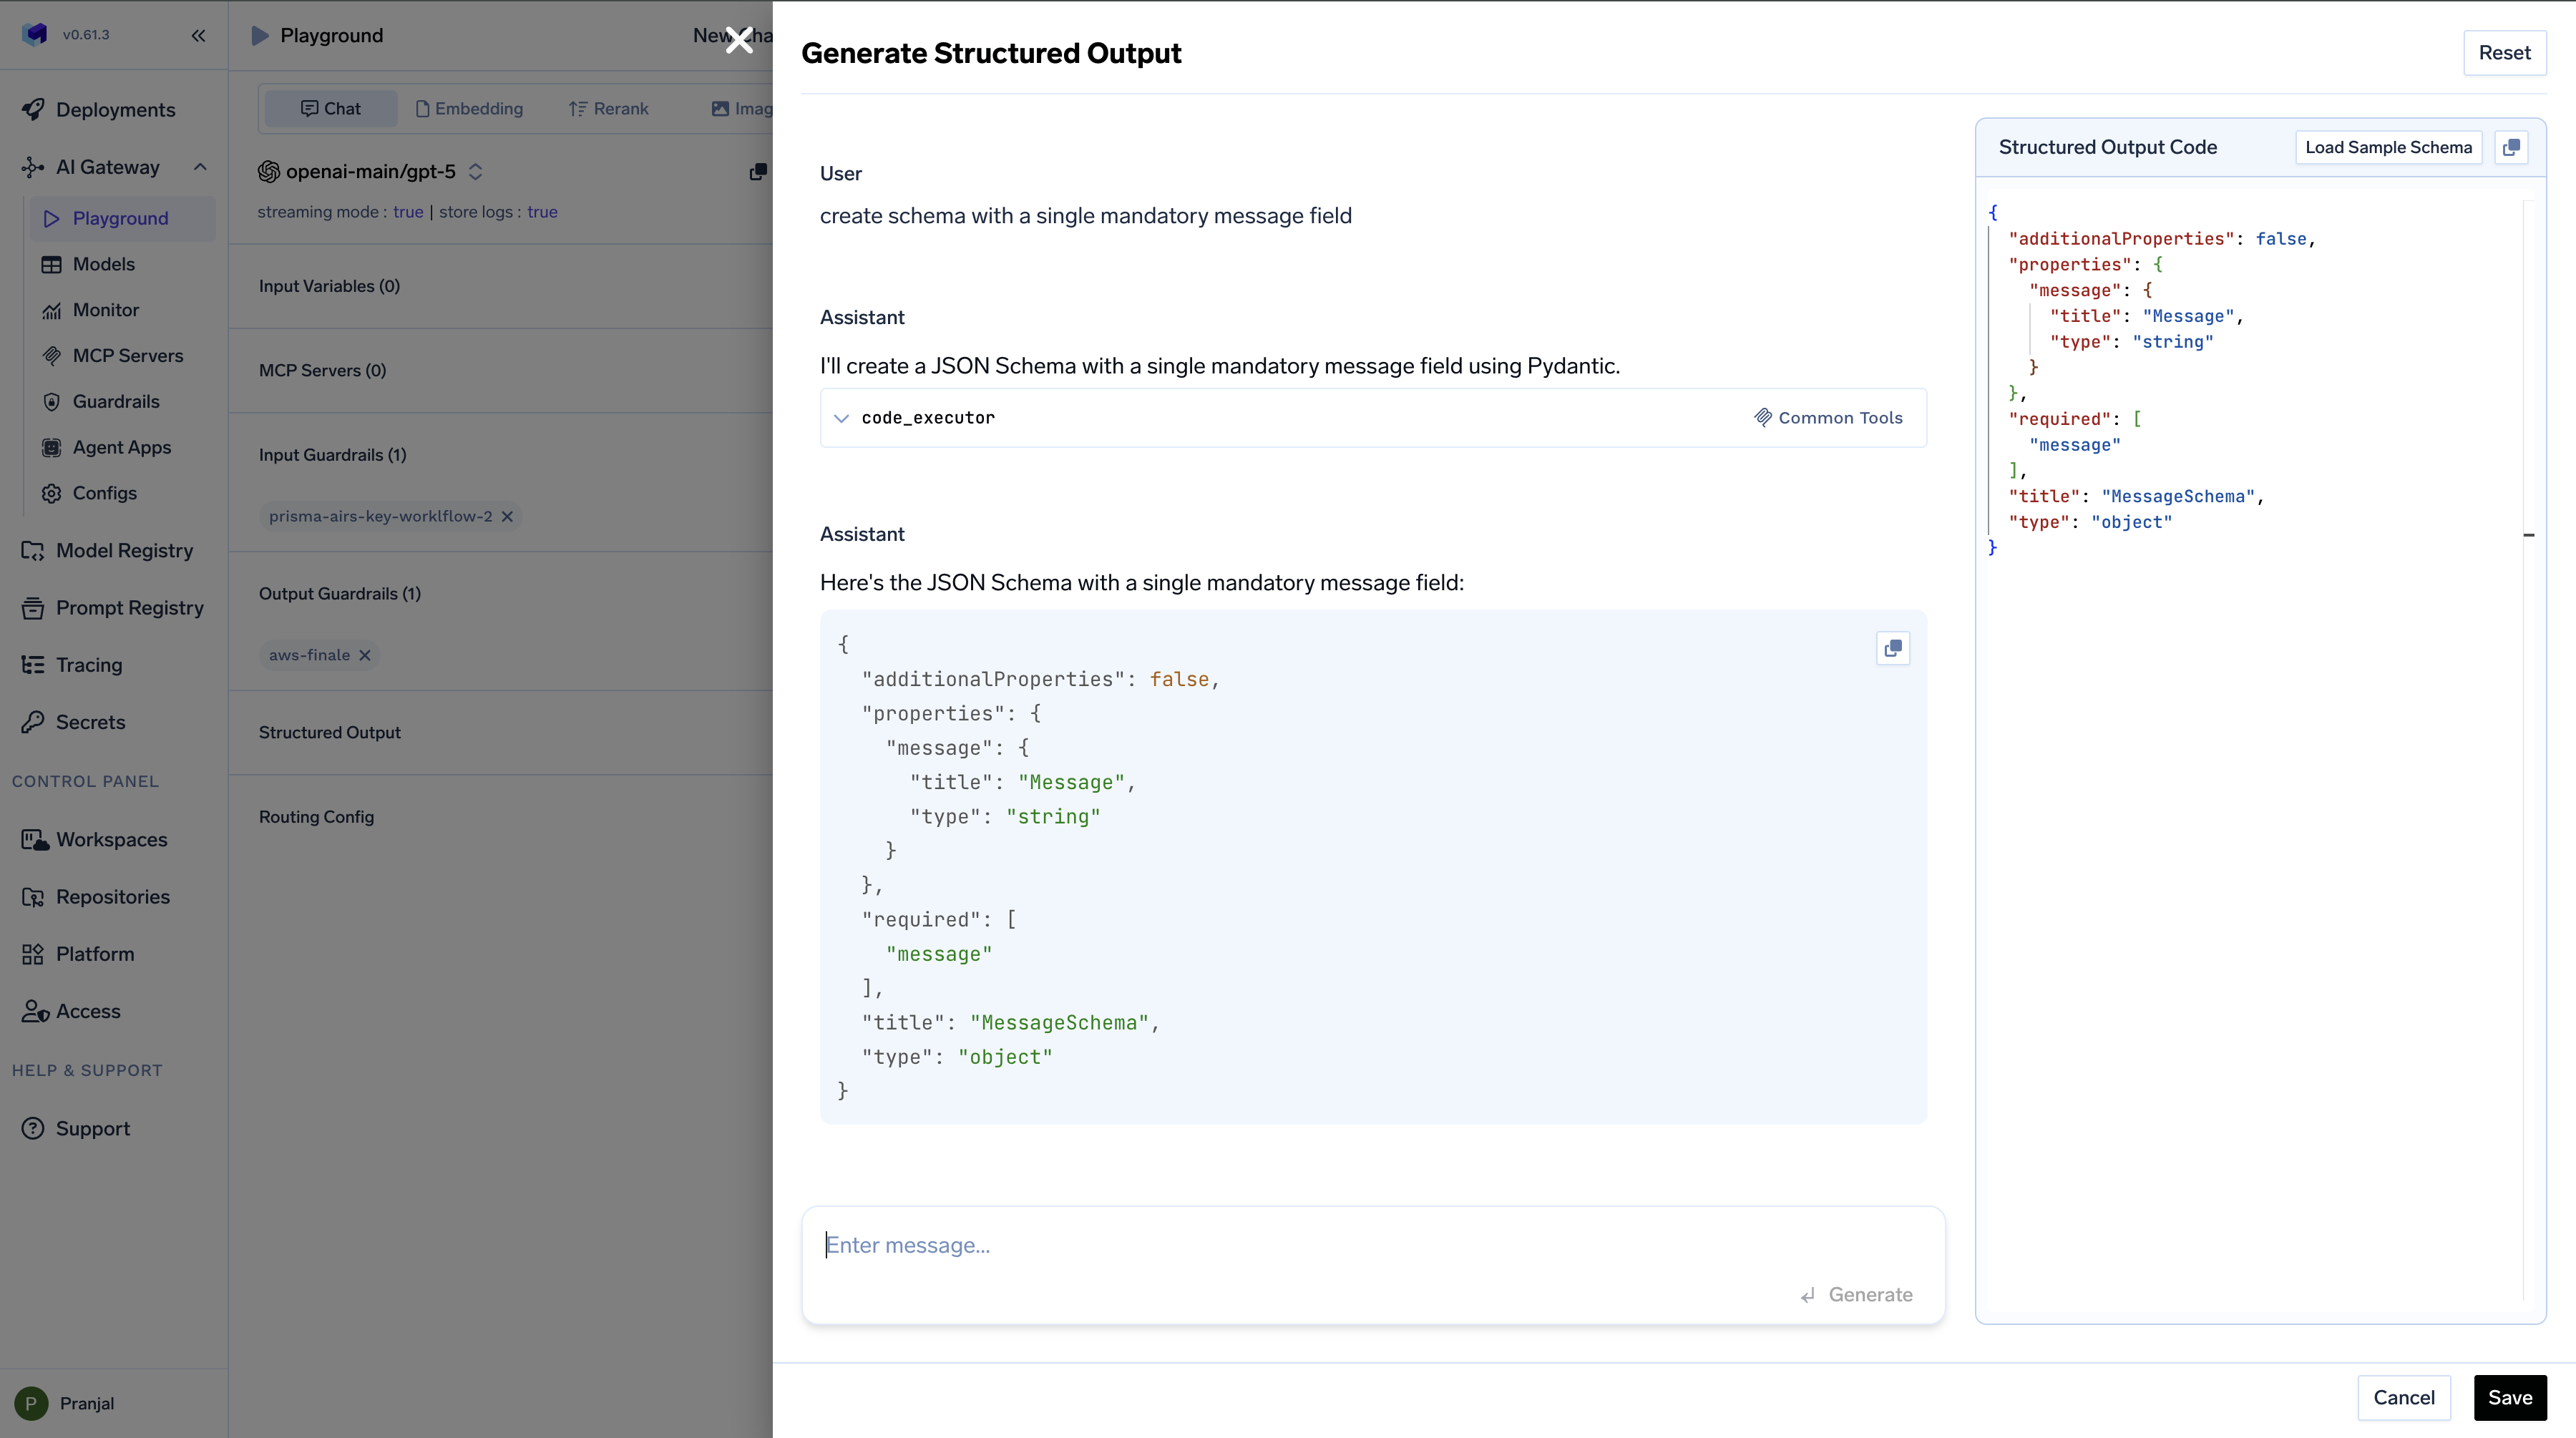The height and width of the screenshot is (1438, 2576).
Task: Close the Generate Structured Output drawer
Action: tap(739, 40)
